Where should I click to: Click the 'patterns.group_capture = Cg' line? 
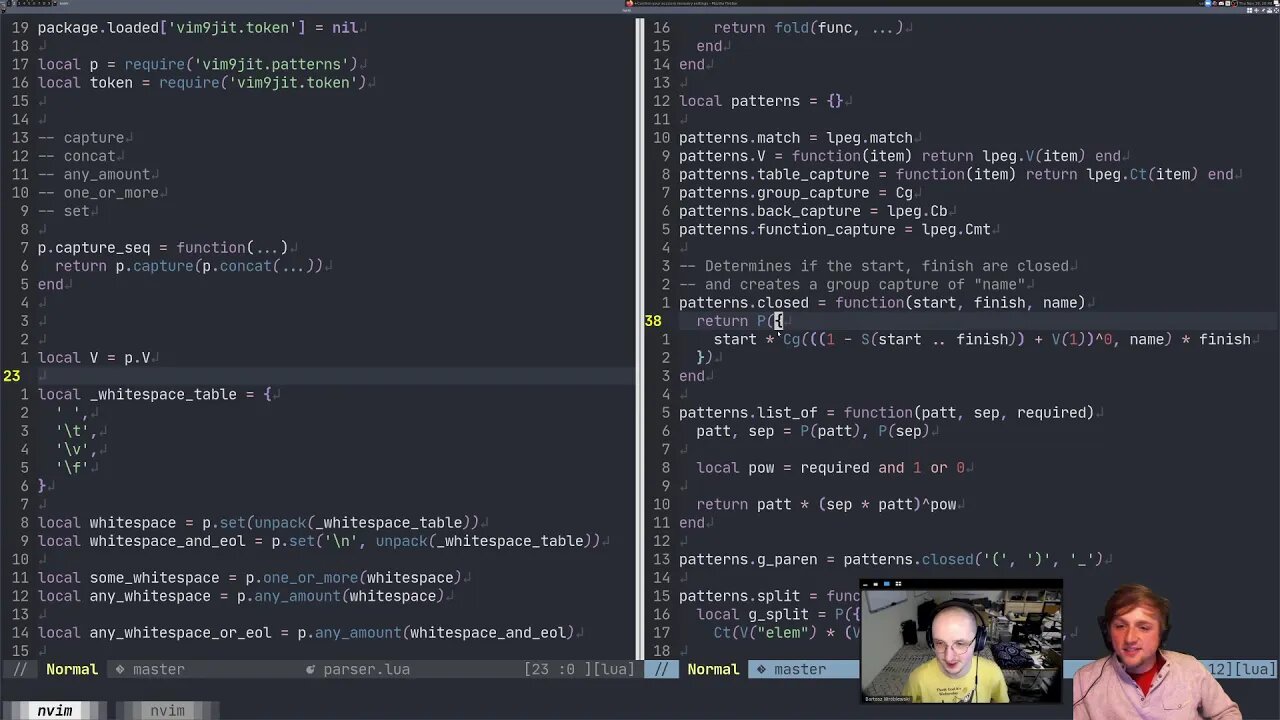pos(796,193)
